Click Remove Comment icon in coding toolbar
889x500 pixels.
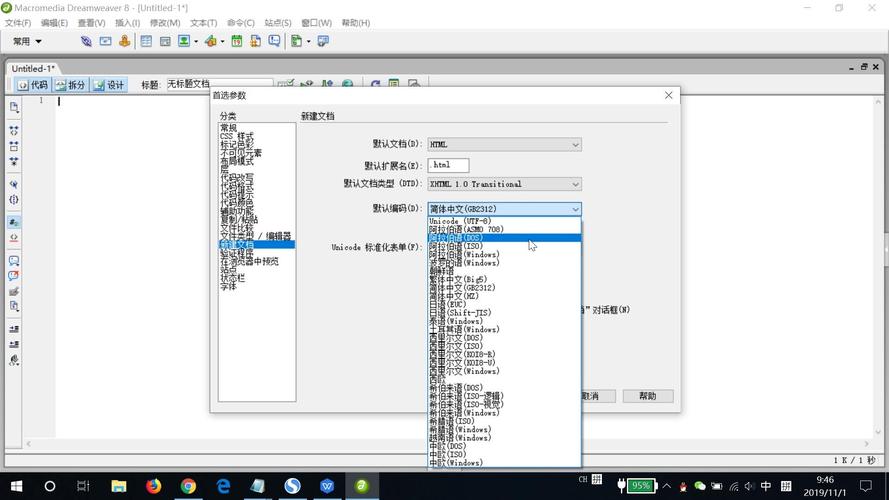(x=14, y=276)
